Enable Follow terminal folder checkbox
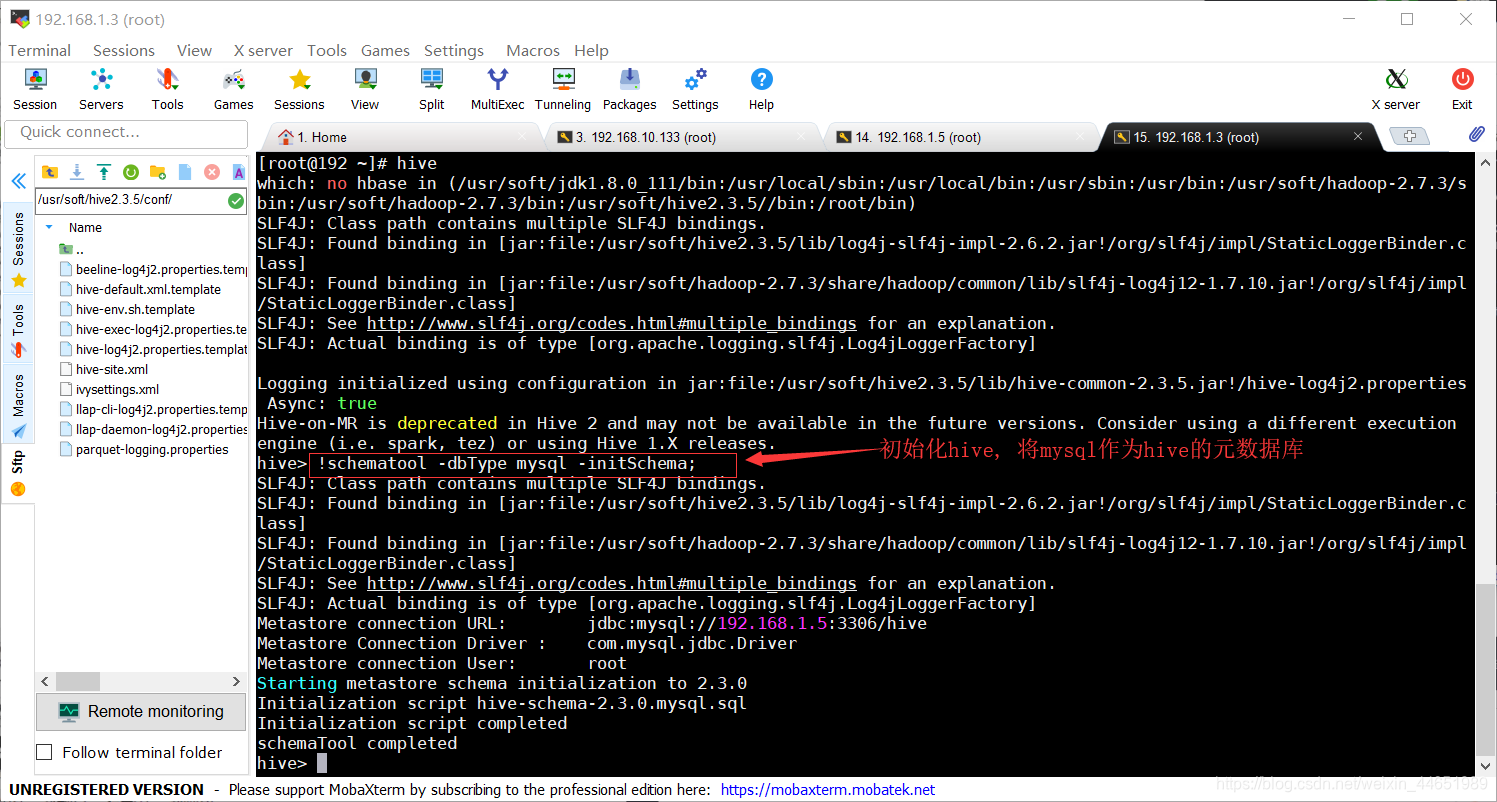The image size is (1497, 802). (44, 752)
